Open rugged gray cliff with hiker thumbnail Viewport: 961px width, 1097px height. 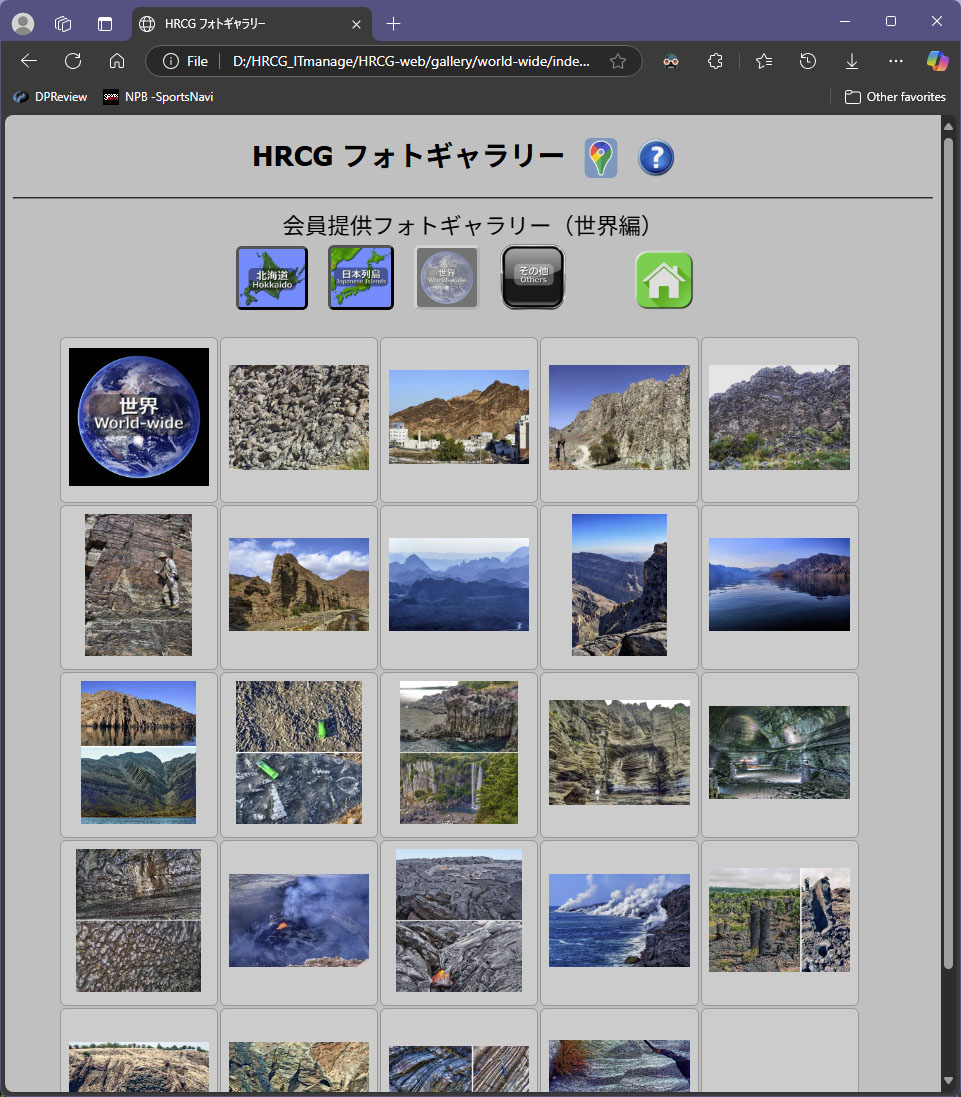point(619,417)
